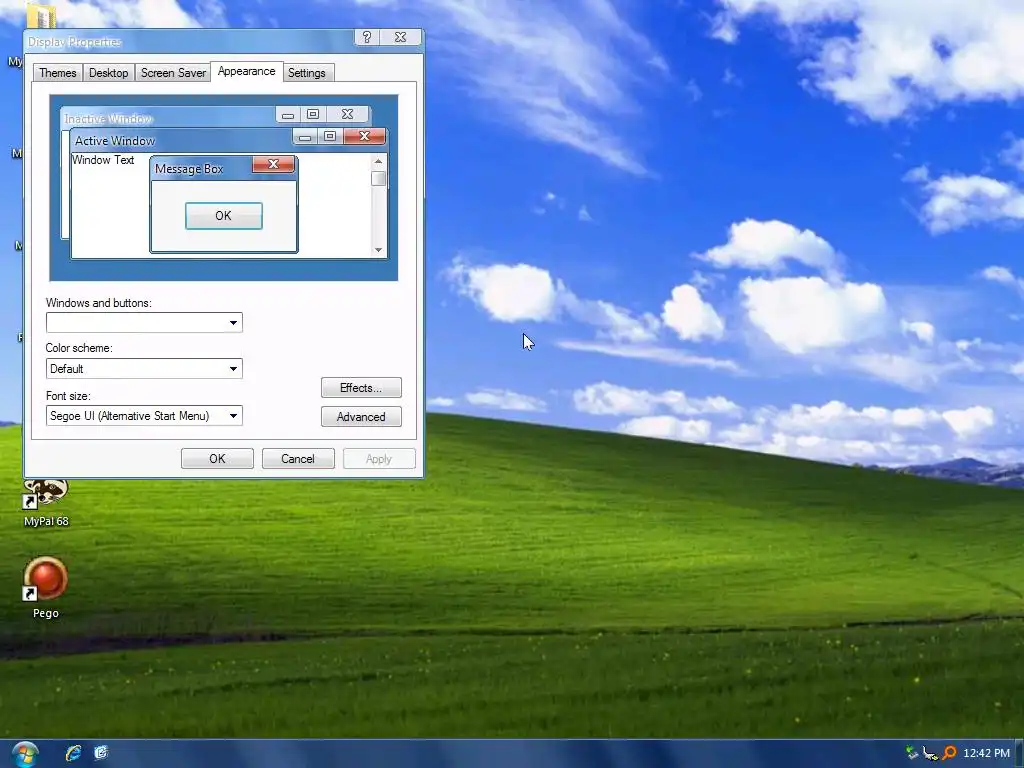
Task: Click the preview Window Text label
Action: [103, 160]
